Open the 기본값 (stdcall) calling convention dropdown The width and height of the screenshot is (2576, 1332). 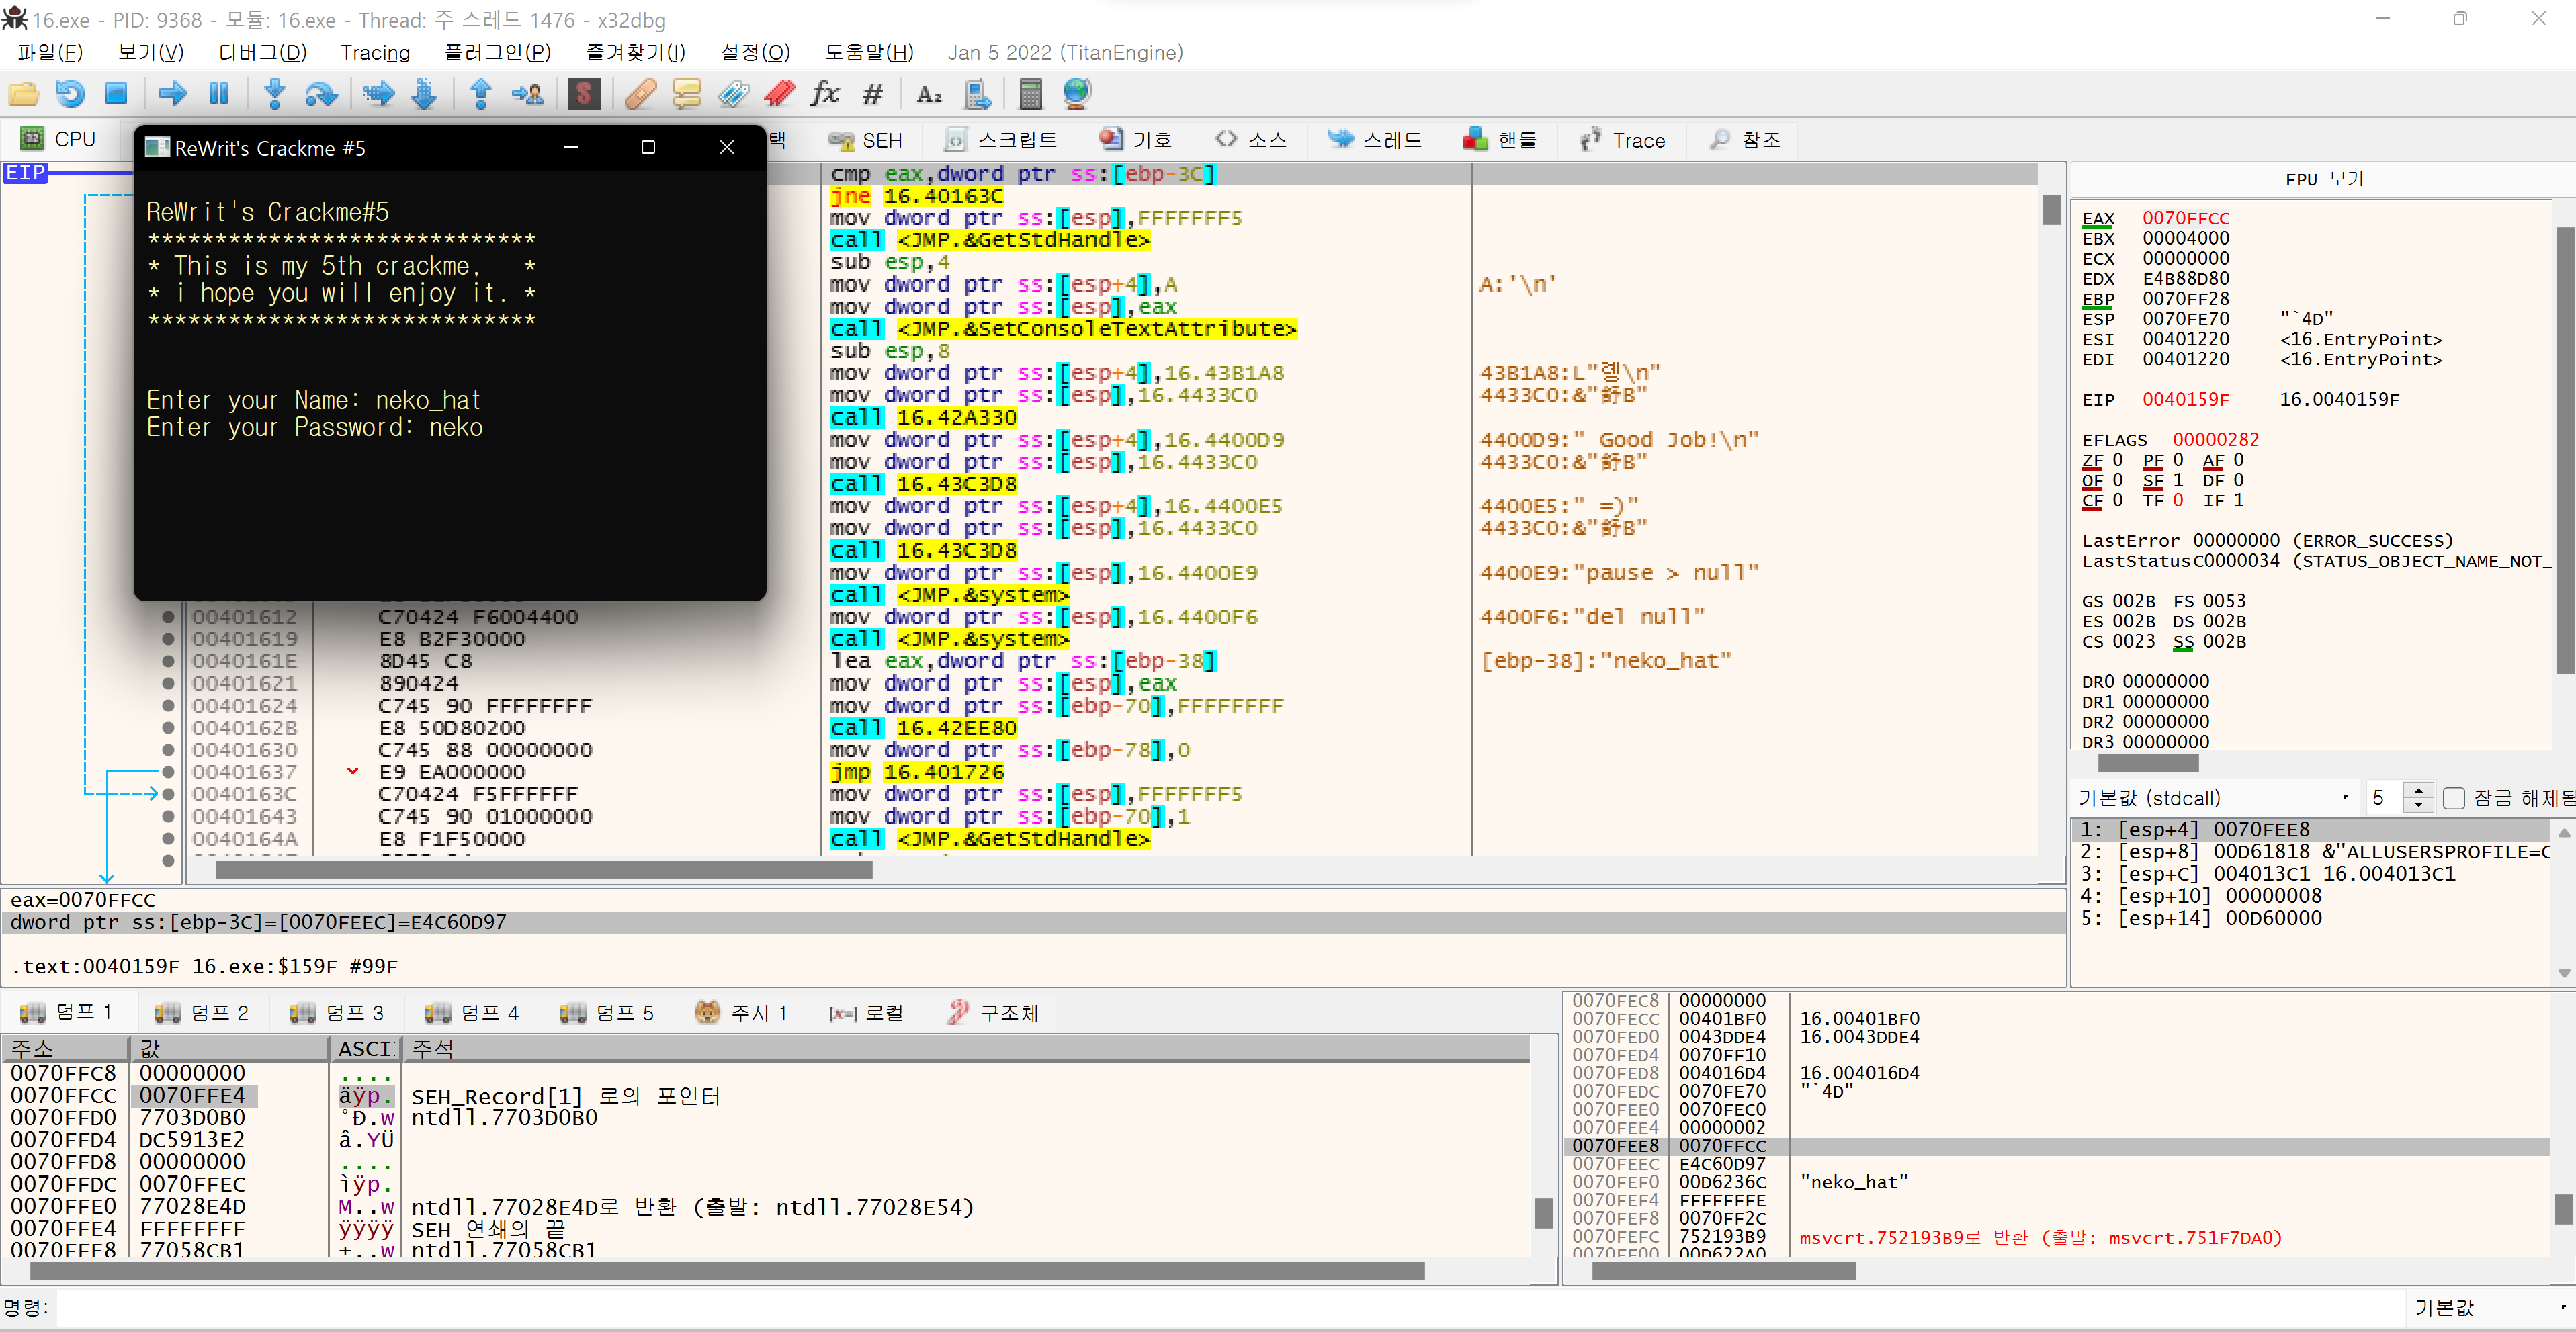(x=2214, y=798)
